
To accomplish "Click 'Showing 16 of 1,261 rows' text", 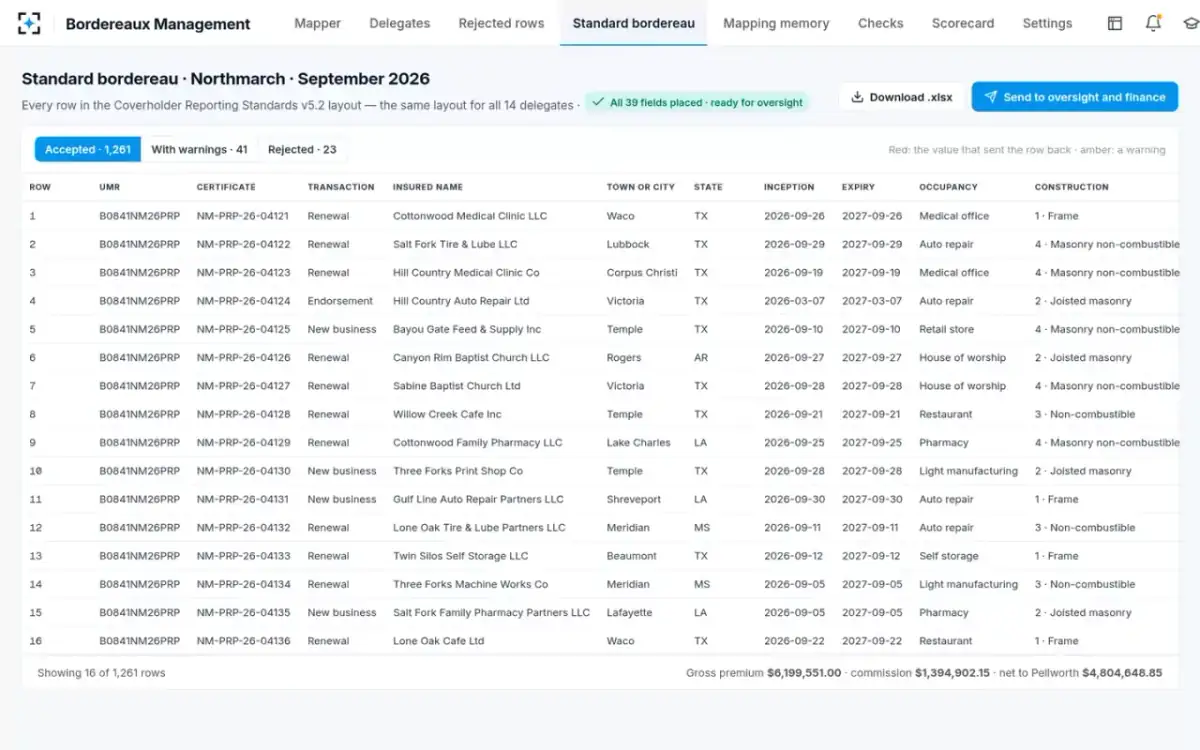I will point(101,673).
